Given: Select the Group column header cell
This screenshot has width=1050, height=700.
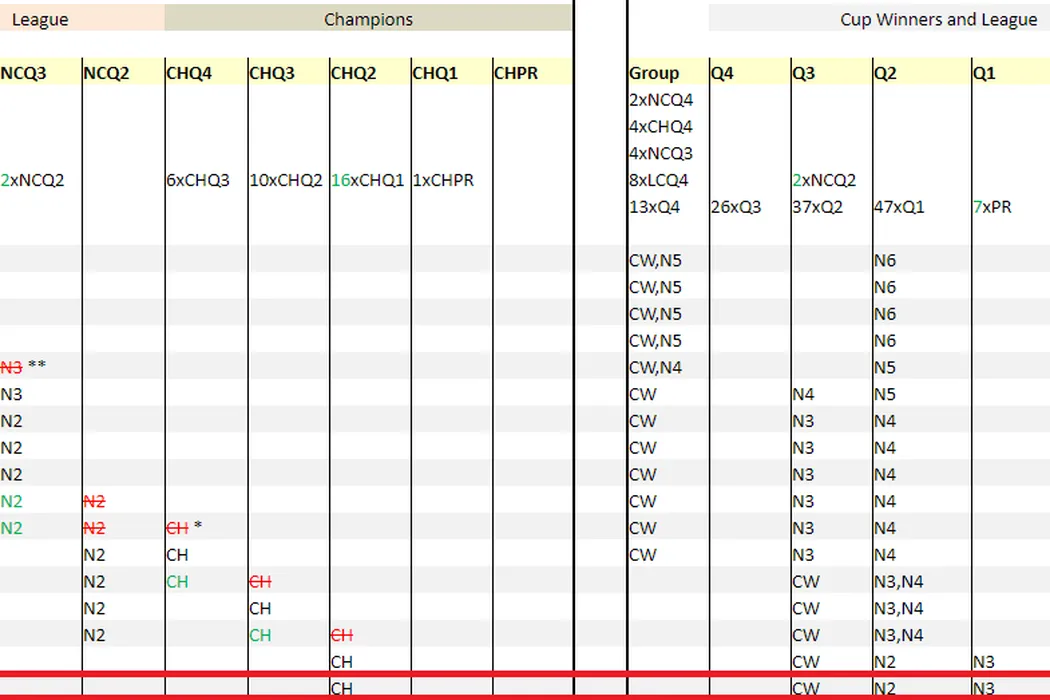Looking at the screenshot, I should [666, 73].
